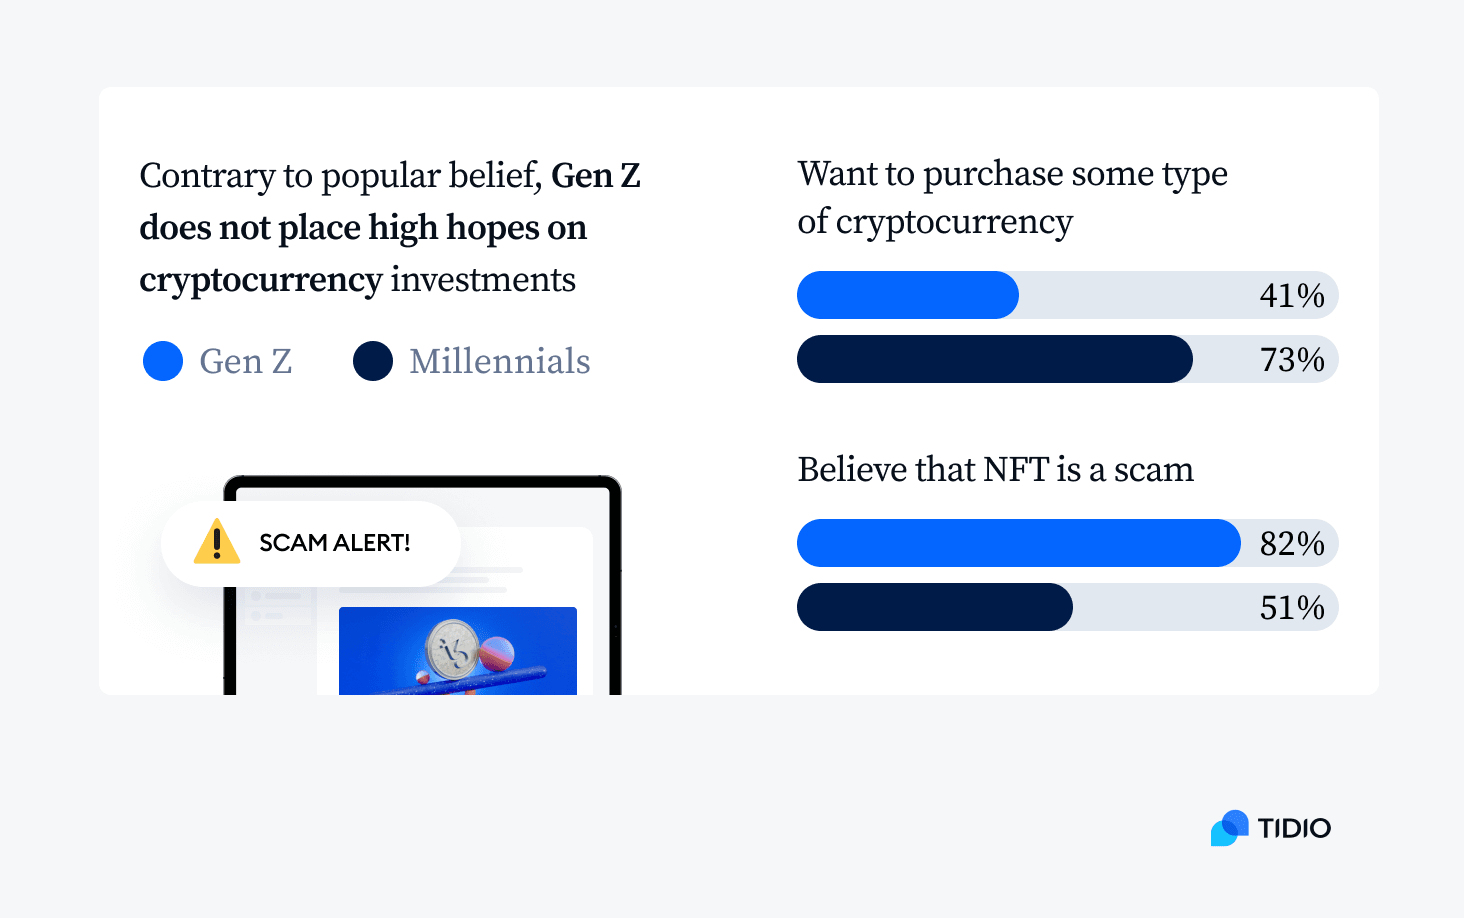This screenshot has width=1464, height=918.
Task: Click the 'Believe that NFT is a scam' heading
Action: pos(995,469)
